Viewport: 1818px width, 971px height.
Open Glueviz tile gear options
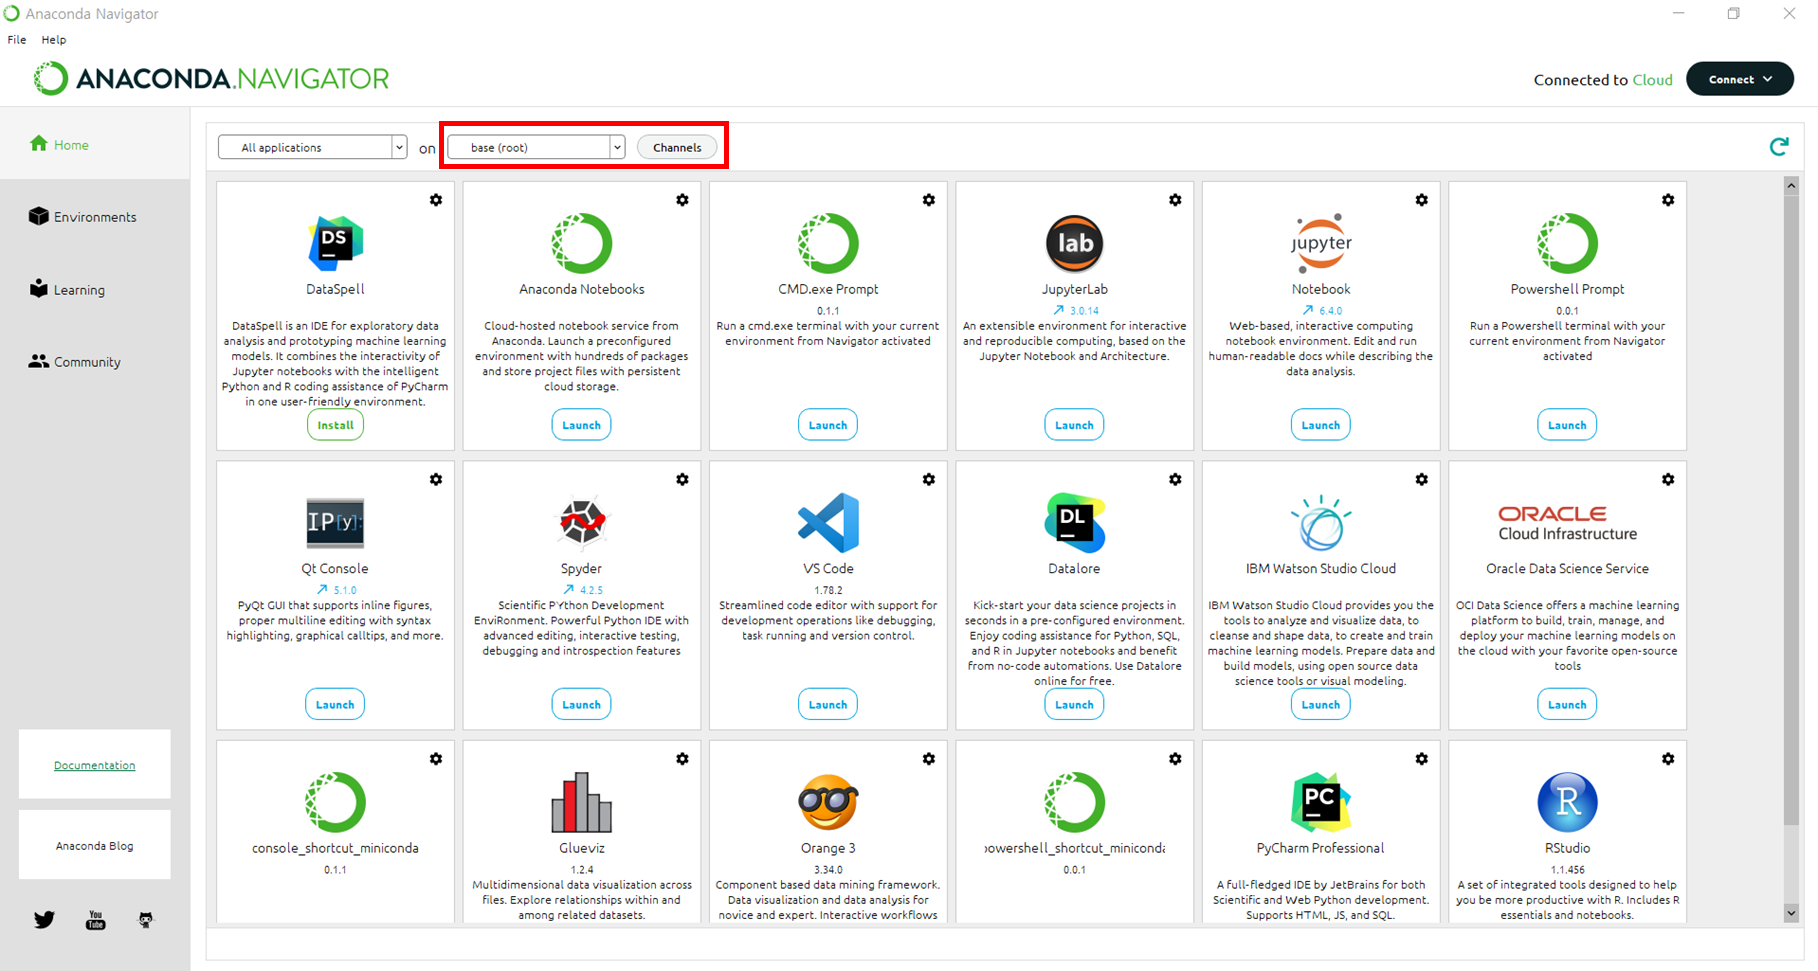pyautogui.click(x=682, y=759)
